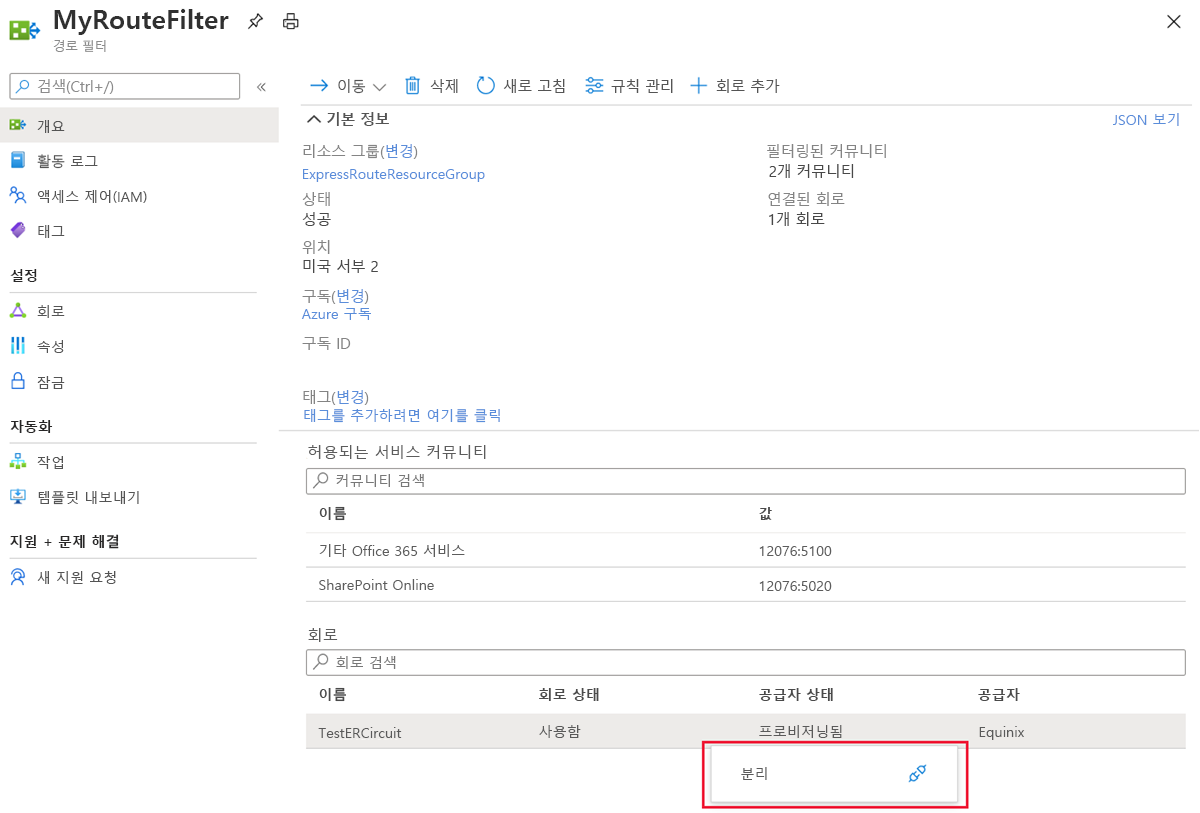Open ExpressRouteResourceGroup link
Viewport: 1200px width, 813px height.
(x=393, y=174)
